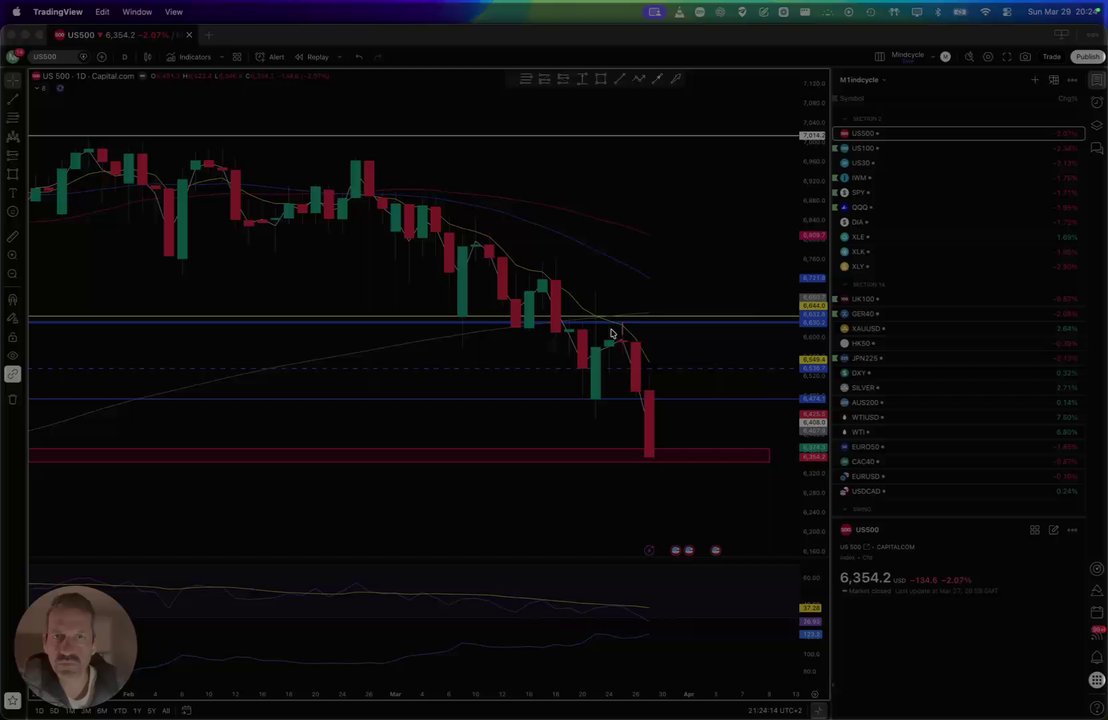1108x720 pixels.
Task: Select the Fibonacci retracement tool
Action: point(13,118)
